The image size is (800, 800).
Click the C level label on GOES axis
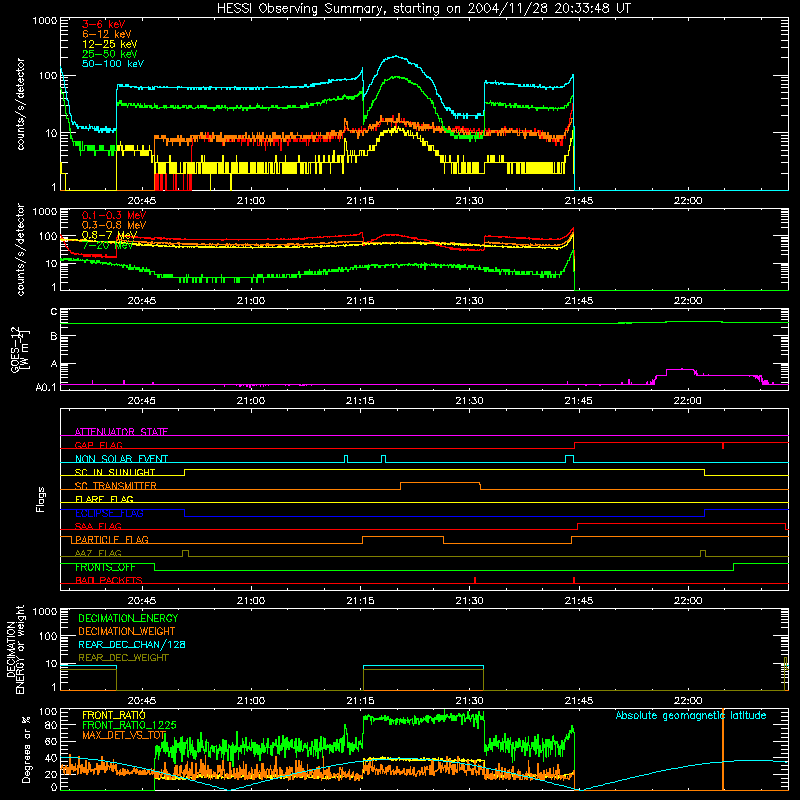pos(54,311)
